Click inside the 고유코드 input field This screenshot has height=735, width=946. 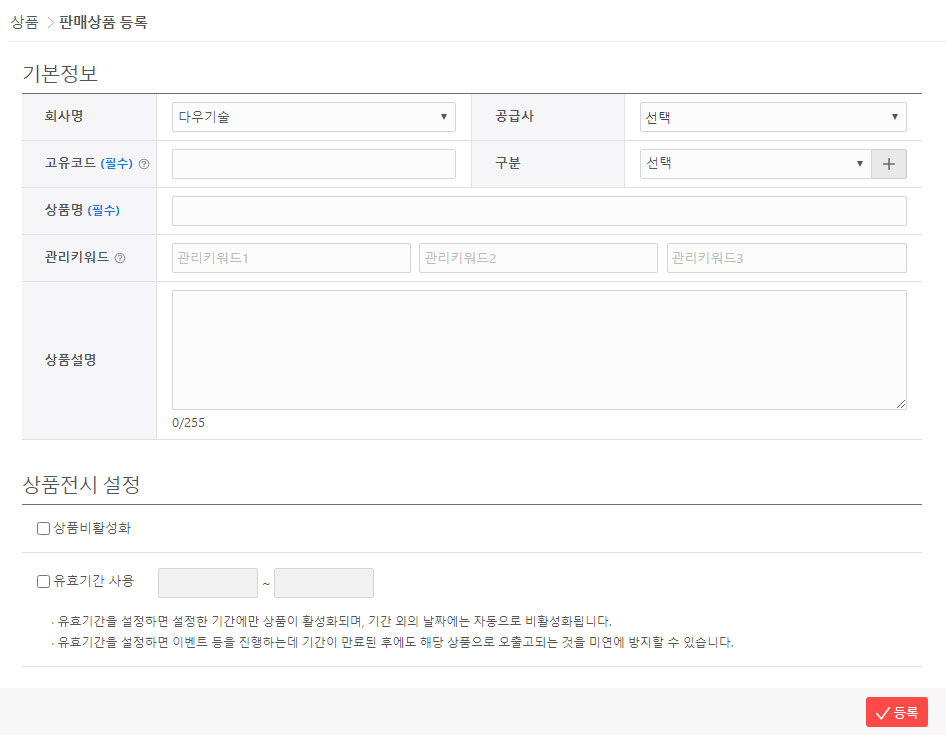pyautogui.click(x=313, y=164)
